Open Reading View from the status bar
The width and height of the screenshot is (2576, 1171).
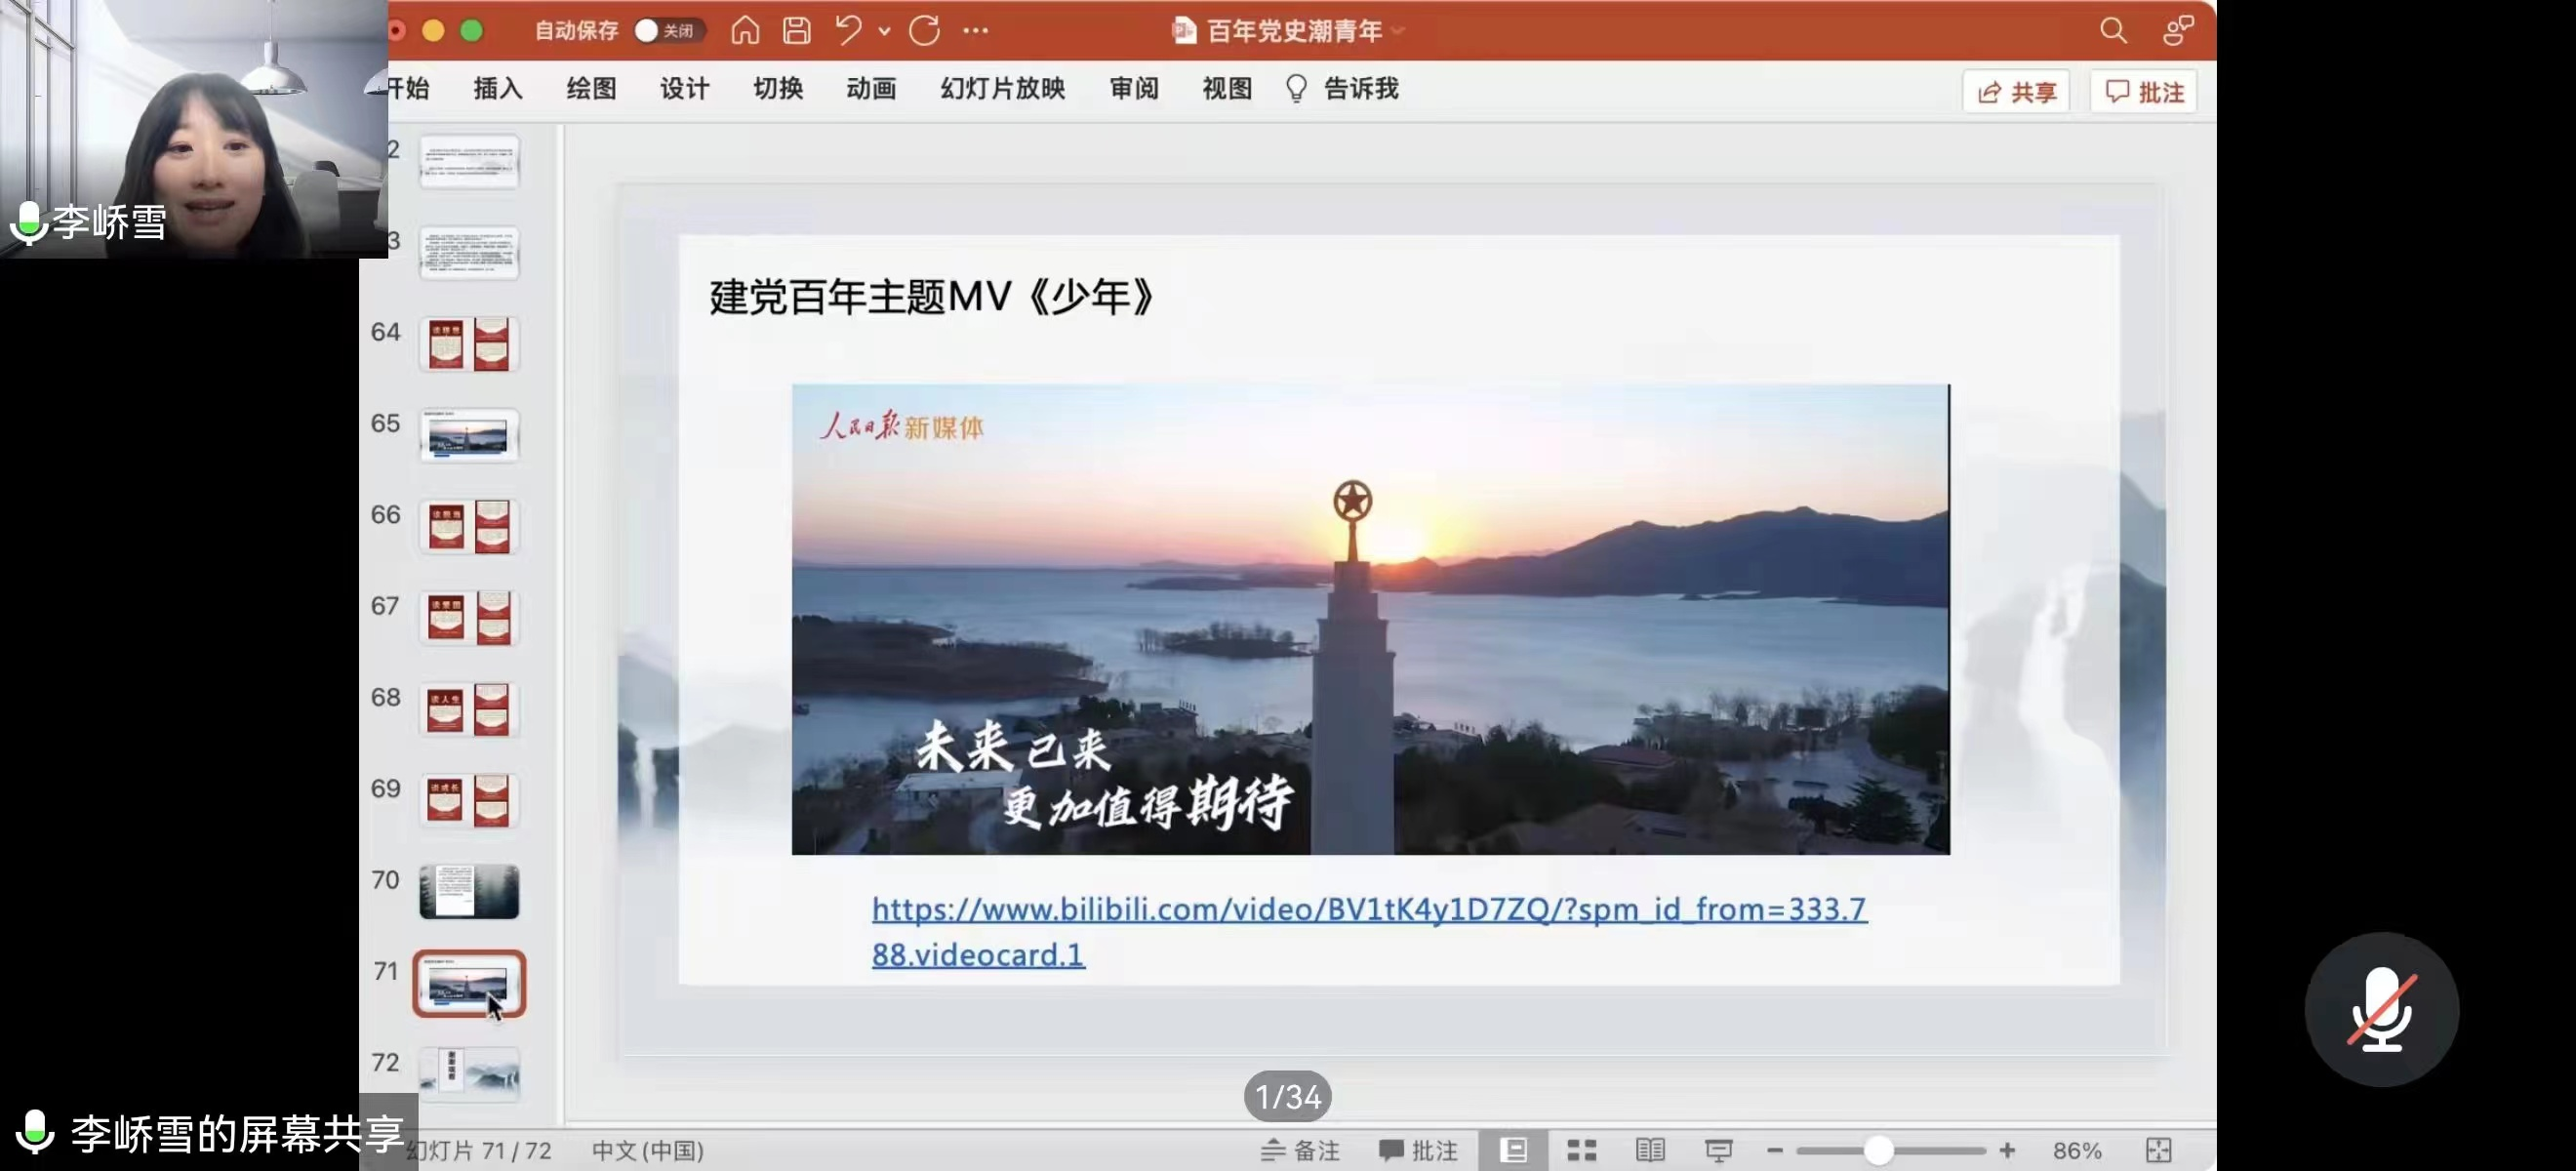(x=1649, y=1149)
